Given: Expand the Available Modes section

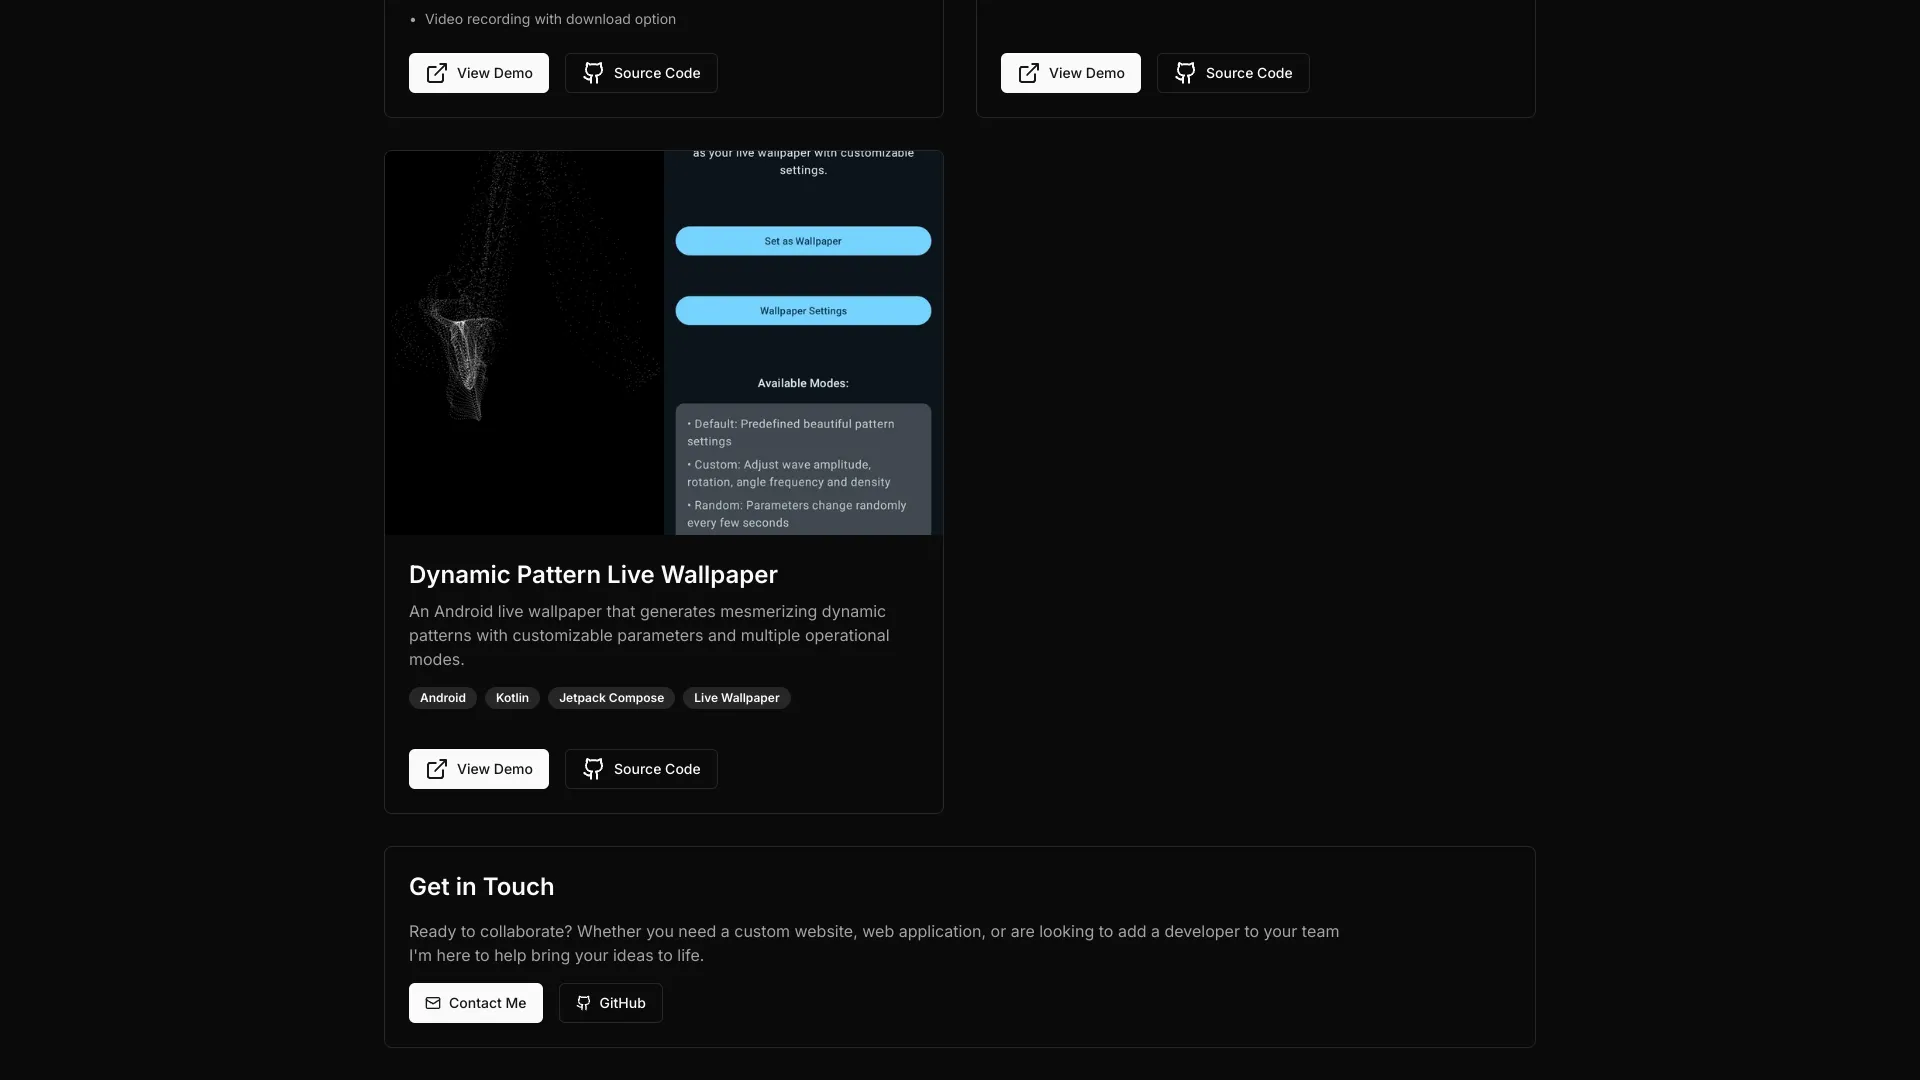Looking at the screenshot, I should pos(803,382).
